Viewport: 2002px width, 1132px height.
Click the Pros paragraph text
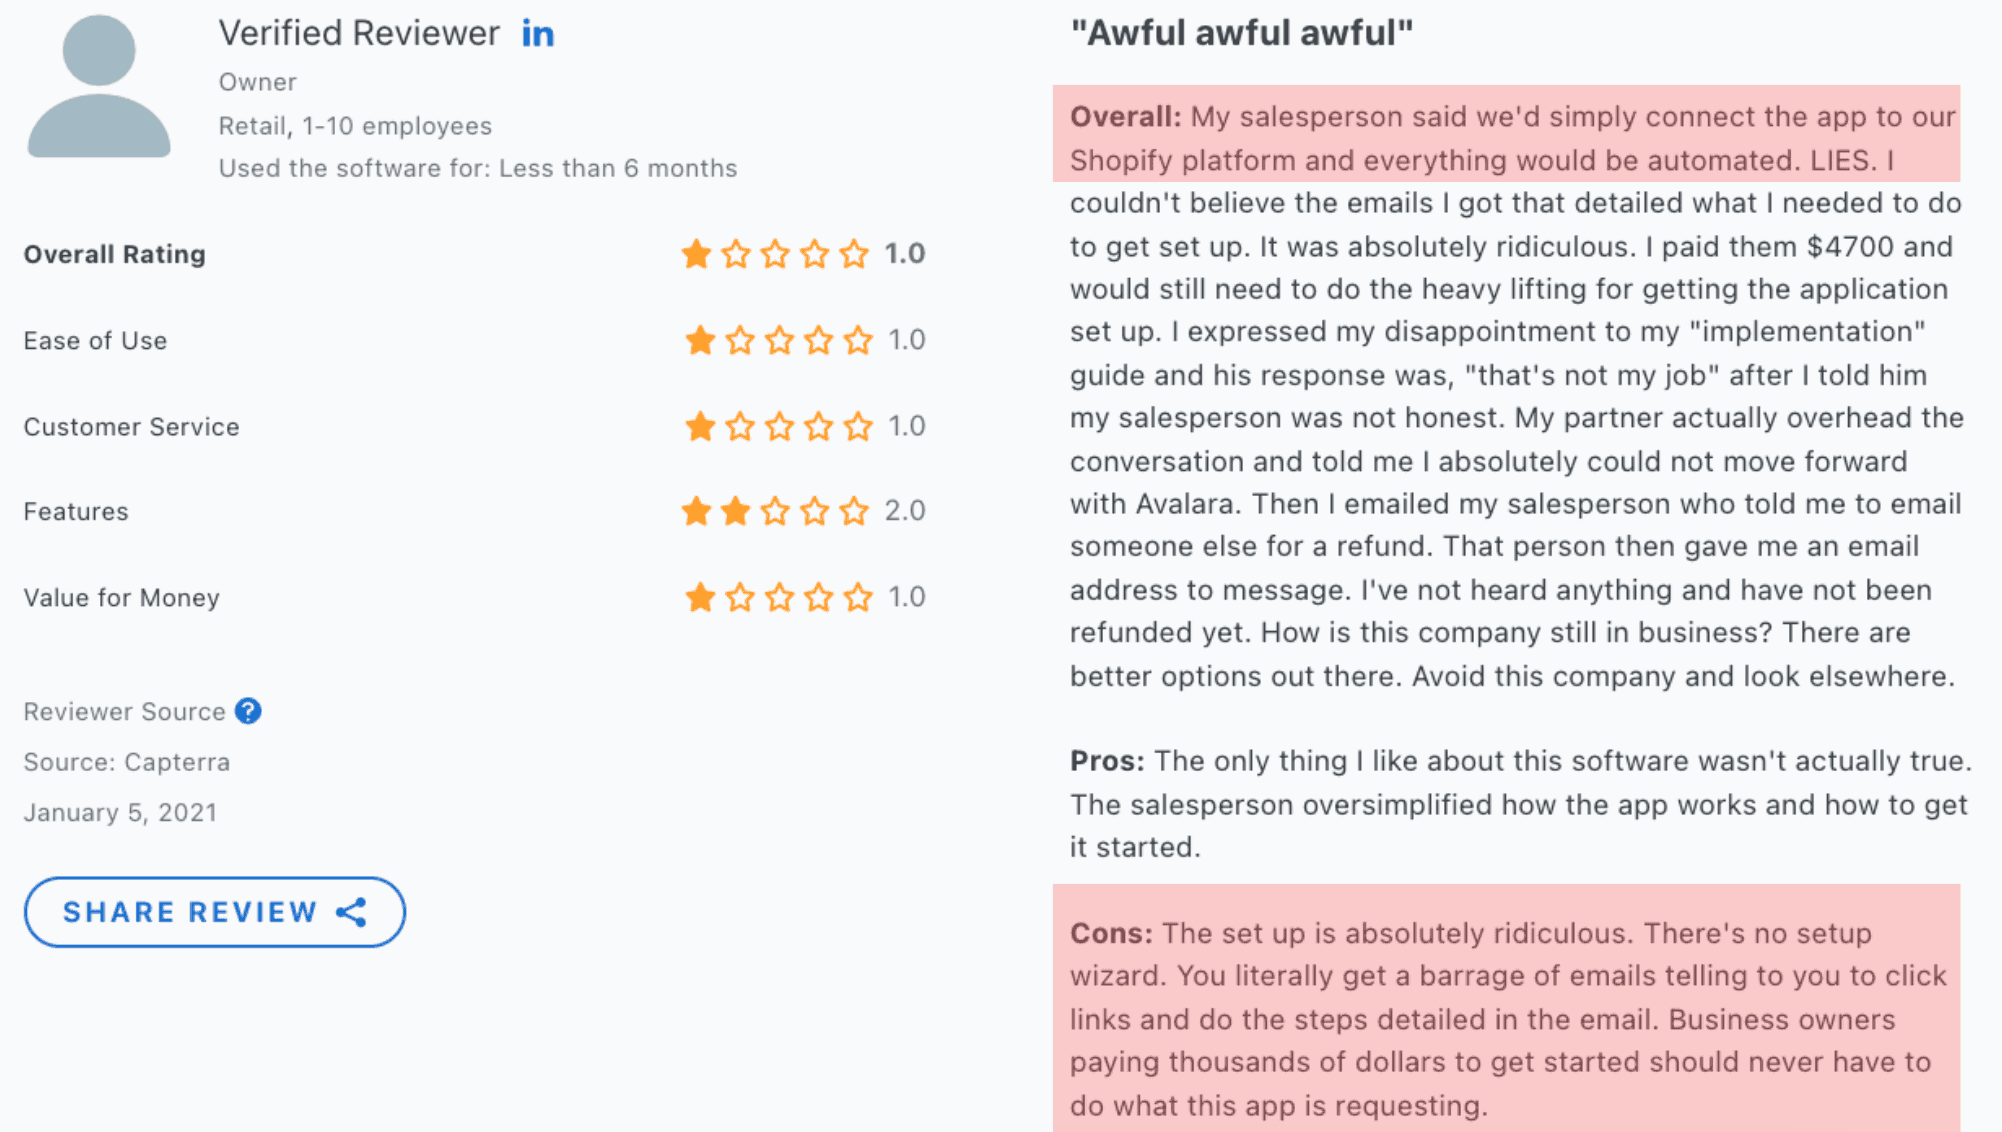pyautogui.click(x=1520, y=804)
